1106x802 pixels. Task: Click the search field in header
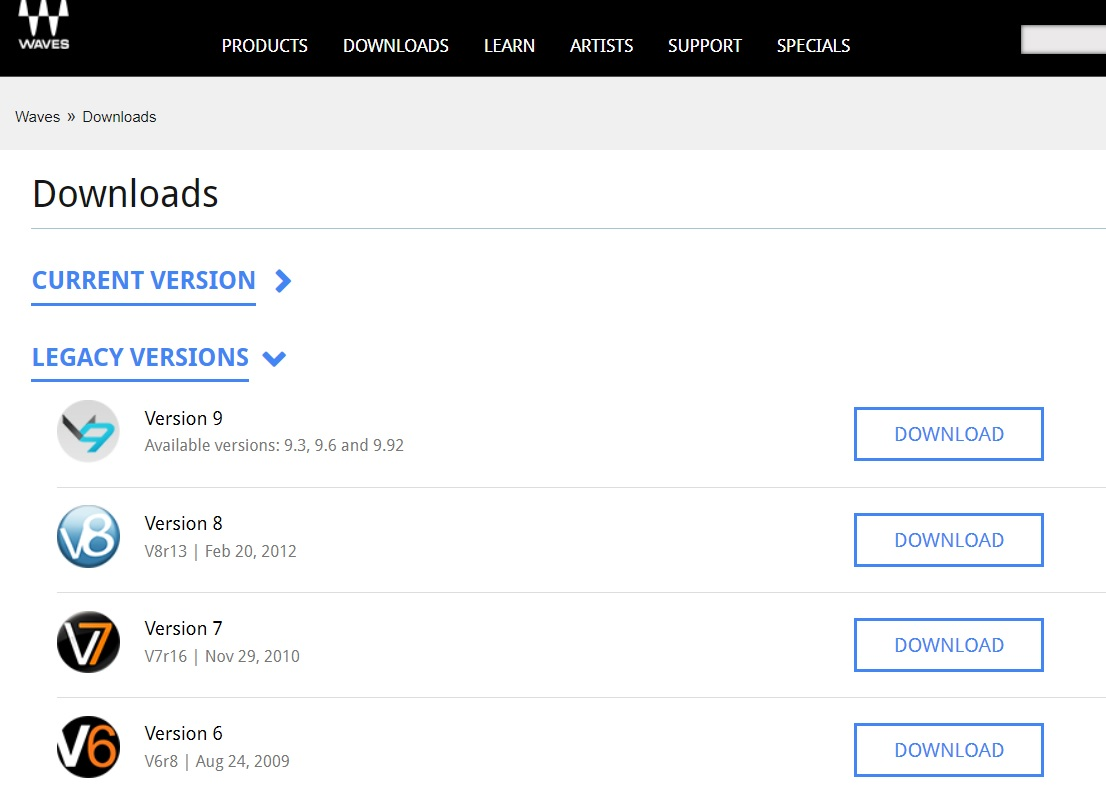(x=1063, y=40)
